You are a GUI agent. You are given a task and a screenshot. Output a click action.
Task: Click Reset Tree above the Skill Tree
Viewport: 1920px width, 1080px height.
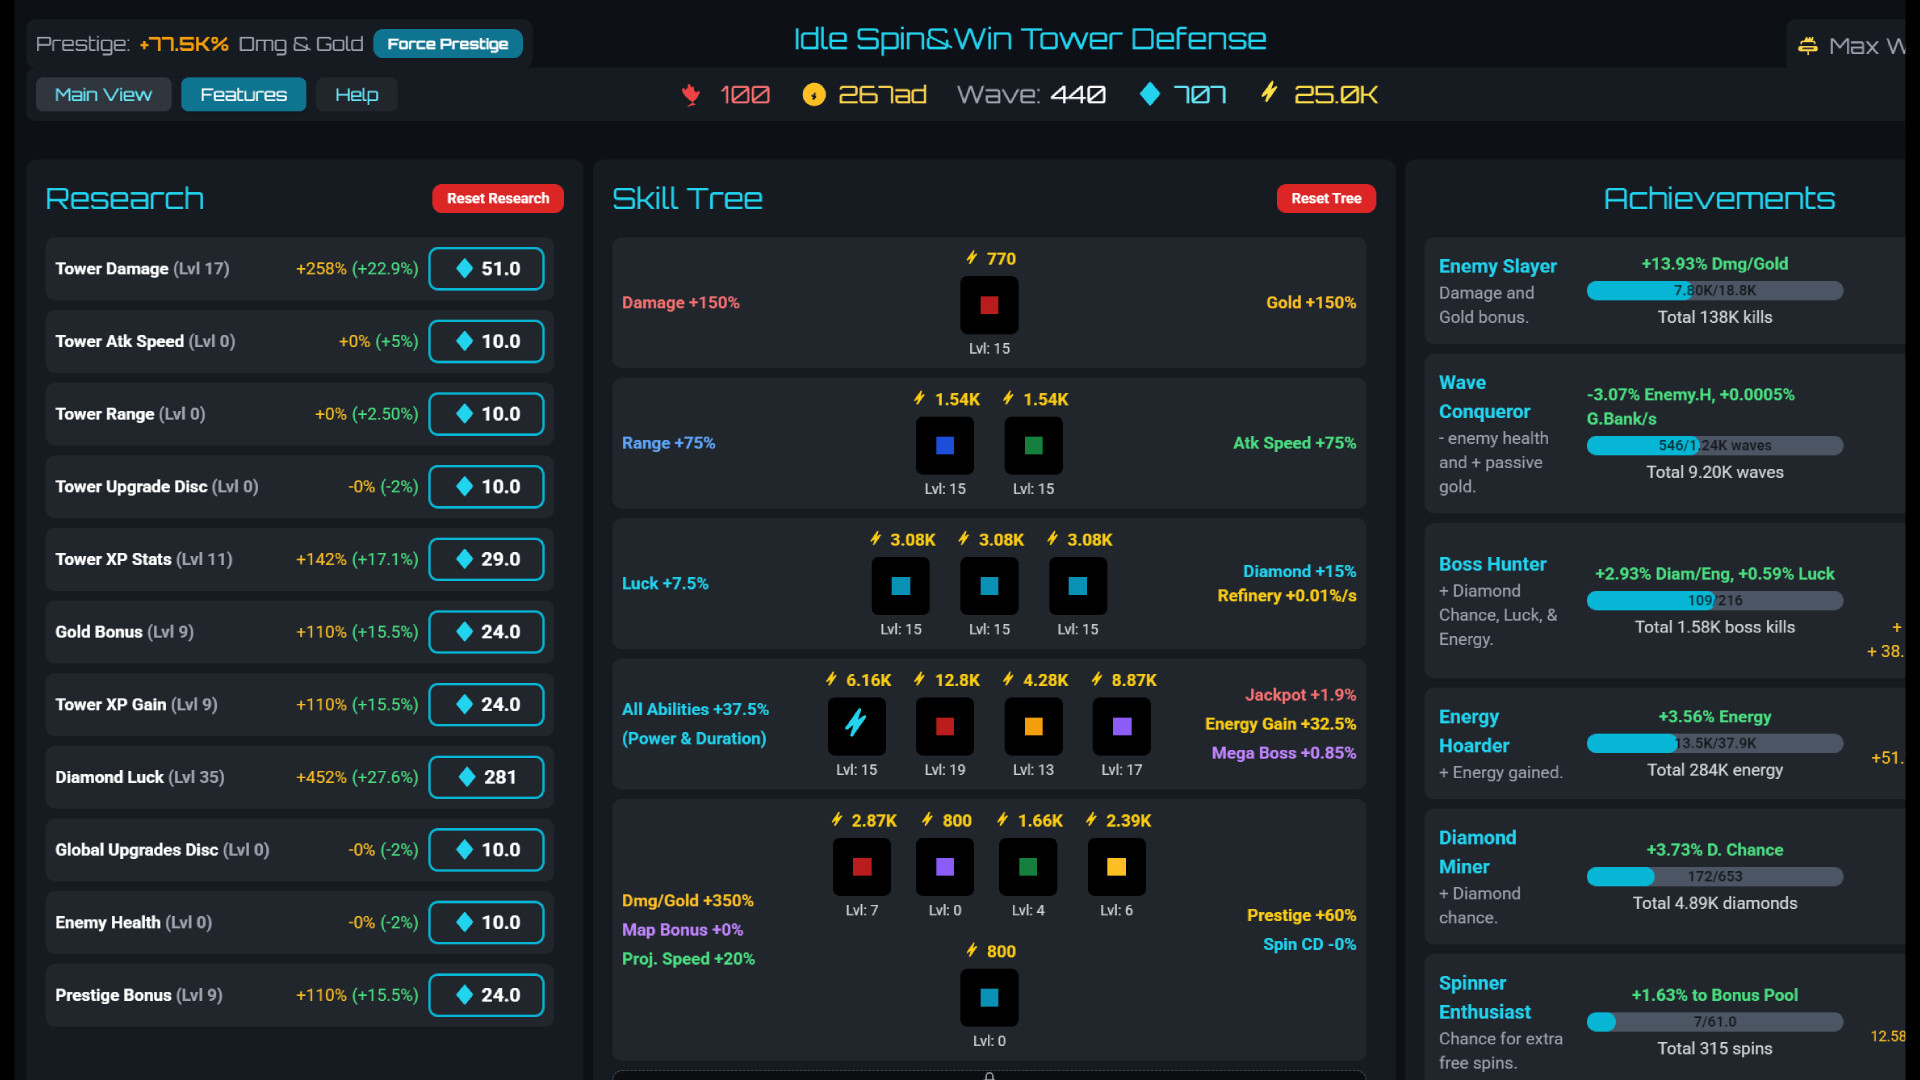pyautogui.click(x=1326, y=198)
